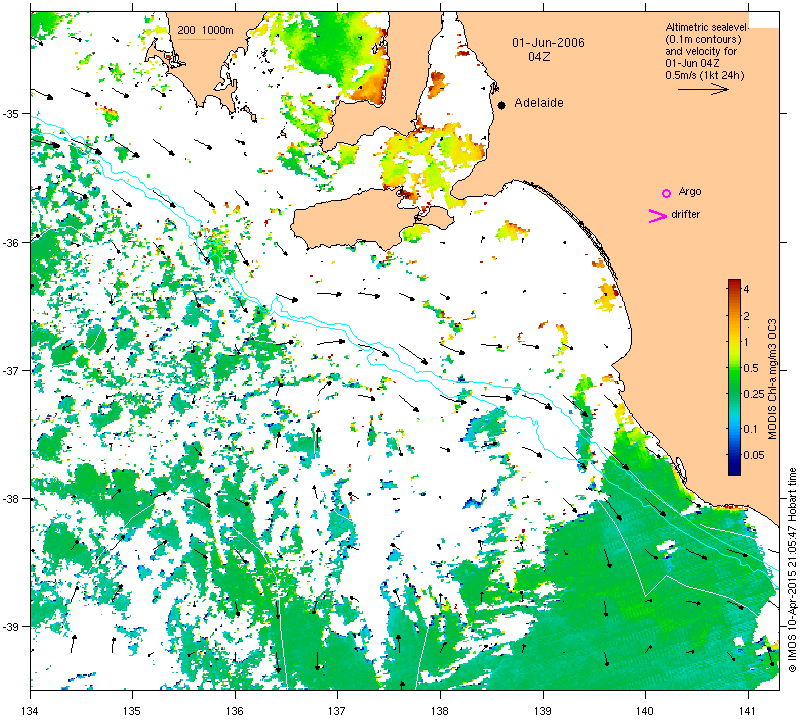This screenshot has width=800, height=720.
Task: Click the longitude label 135
Action: tap(133, 709)
